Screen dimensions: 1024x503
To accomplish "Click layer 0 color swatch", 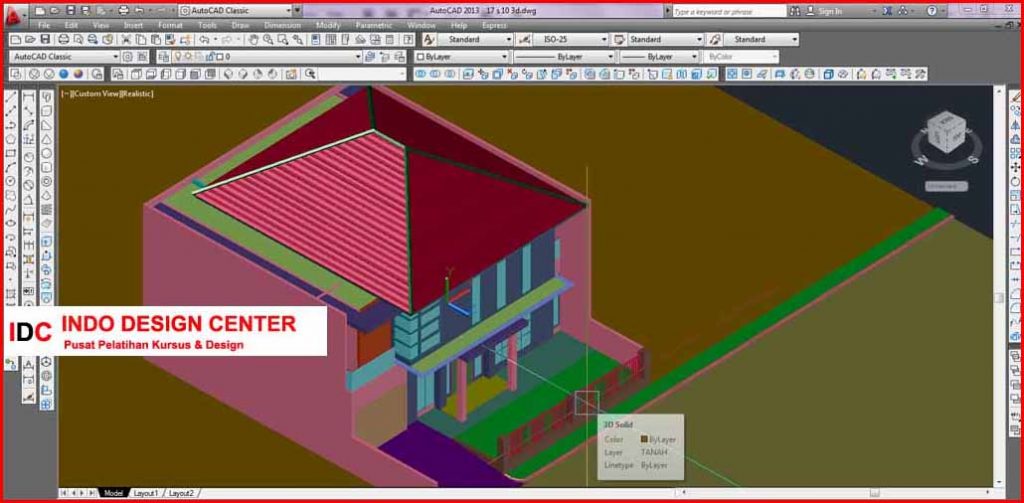I will [220, 57].
